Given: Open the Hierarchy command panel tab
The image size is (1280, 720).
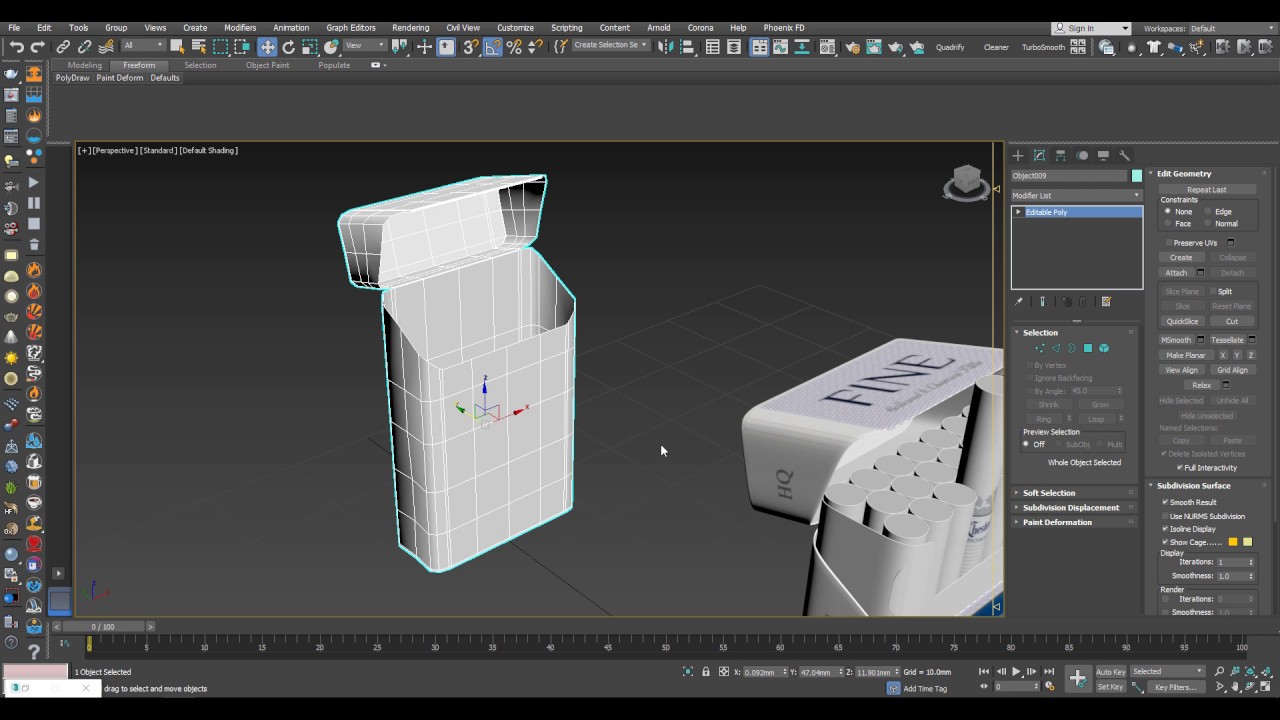Looking at the screenshot, I should click(x=1061, y=156).
